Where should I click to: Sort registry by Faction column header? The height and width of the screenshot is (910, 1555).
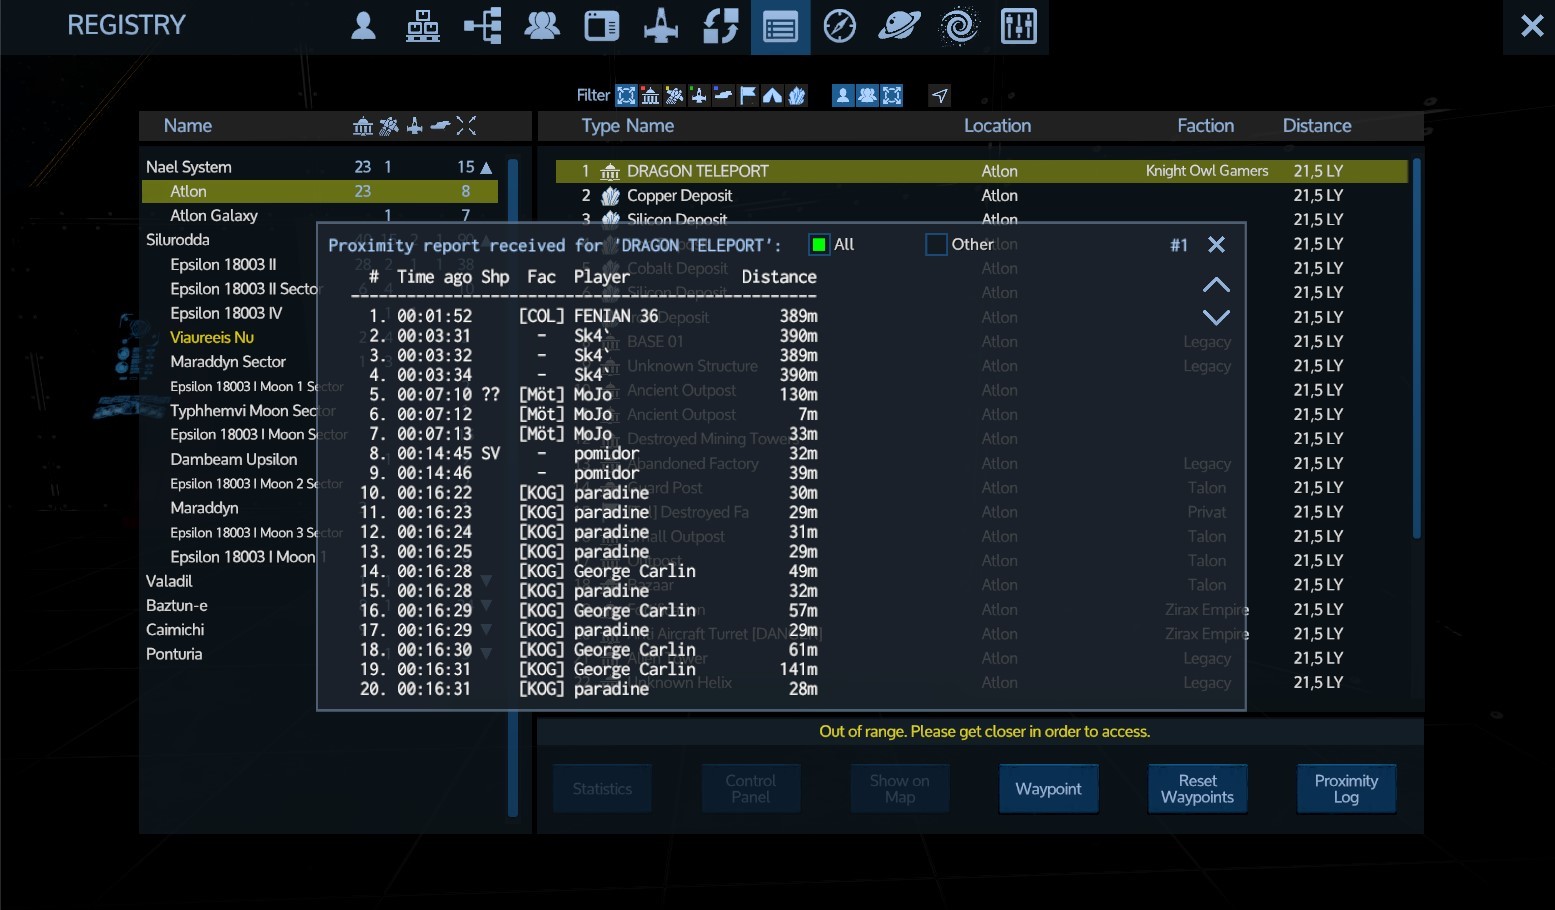(1205, 126)
